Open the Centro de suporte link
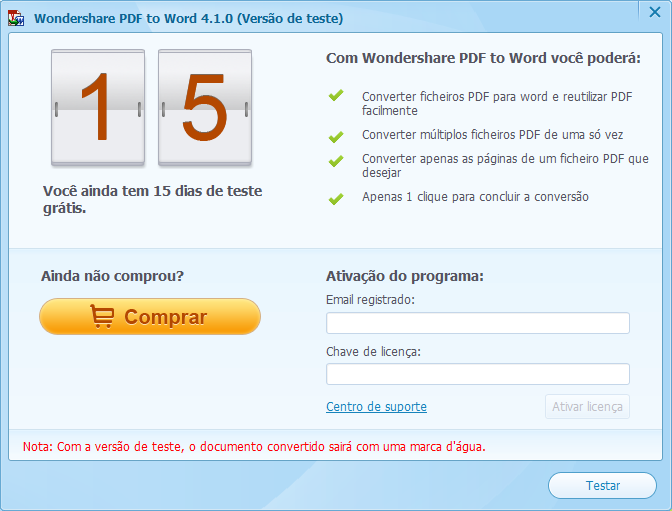 click(376, 406)
